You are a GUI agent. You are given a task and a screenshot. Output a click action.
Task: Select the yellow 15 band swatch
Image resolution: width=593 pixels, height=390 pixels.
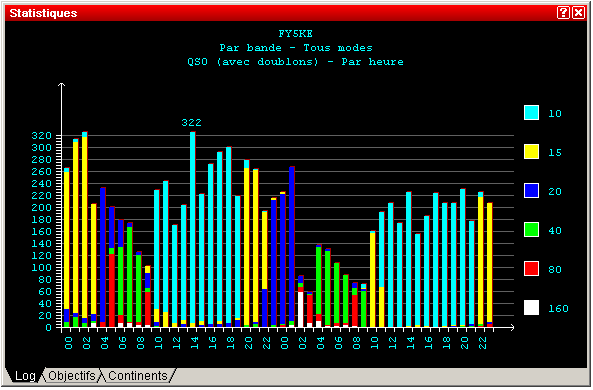click(531, 152)
